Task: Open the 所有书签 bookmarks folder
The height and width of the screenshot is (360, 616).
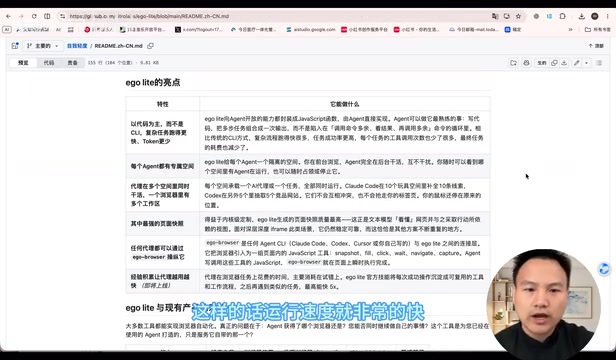Action: (598, 29)
